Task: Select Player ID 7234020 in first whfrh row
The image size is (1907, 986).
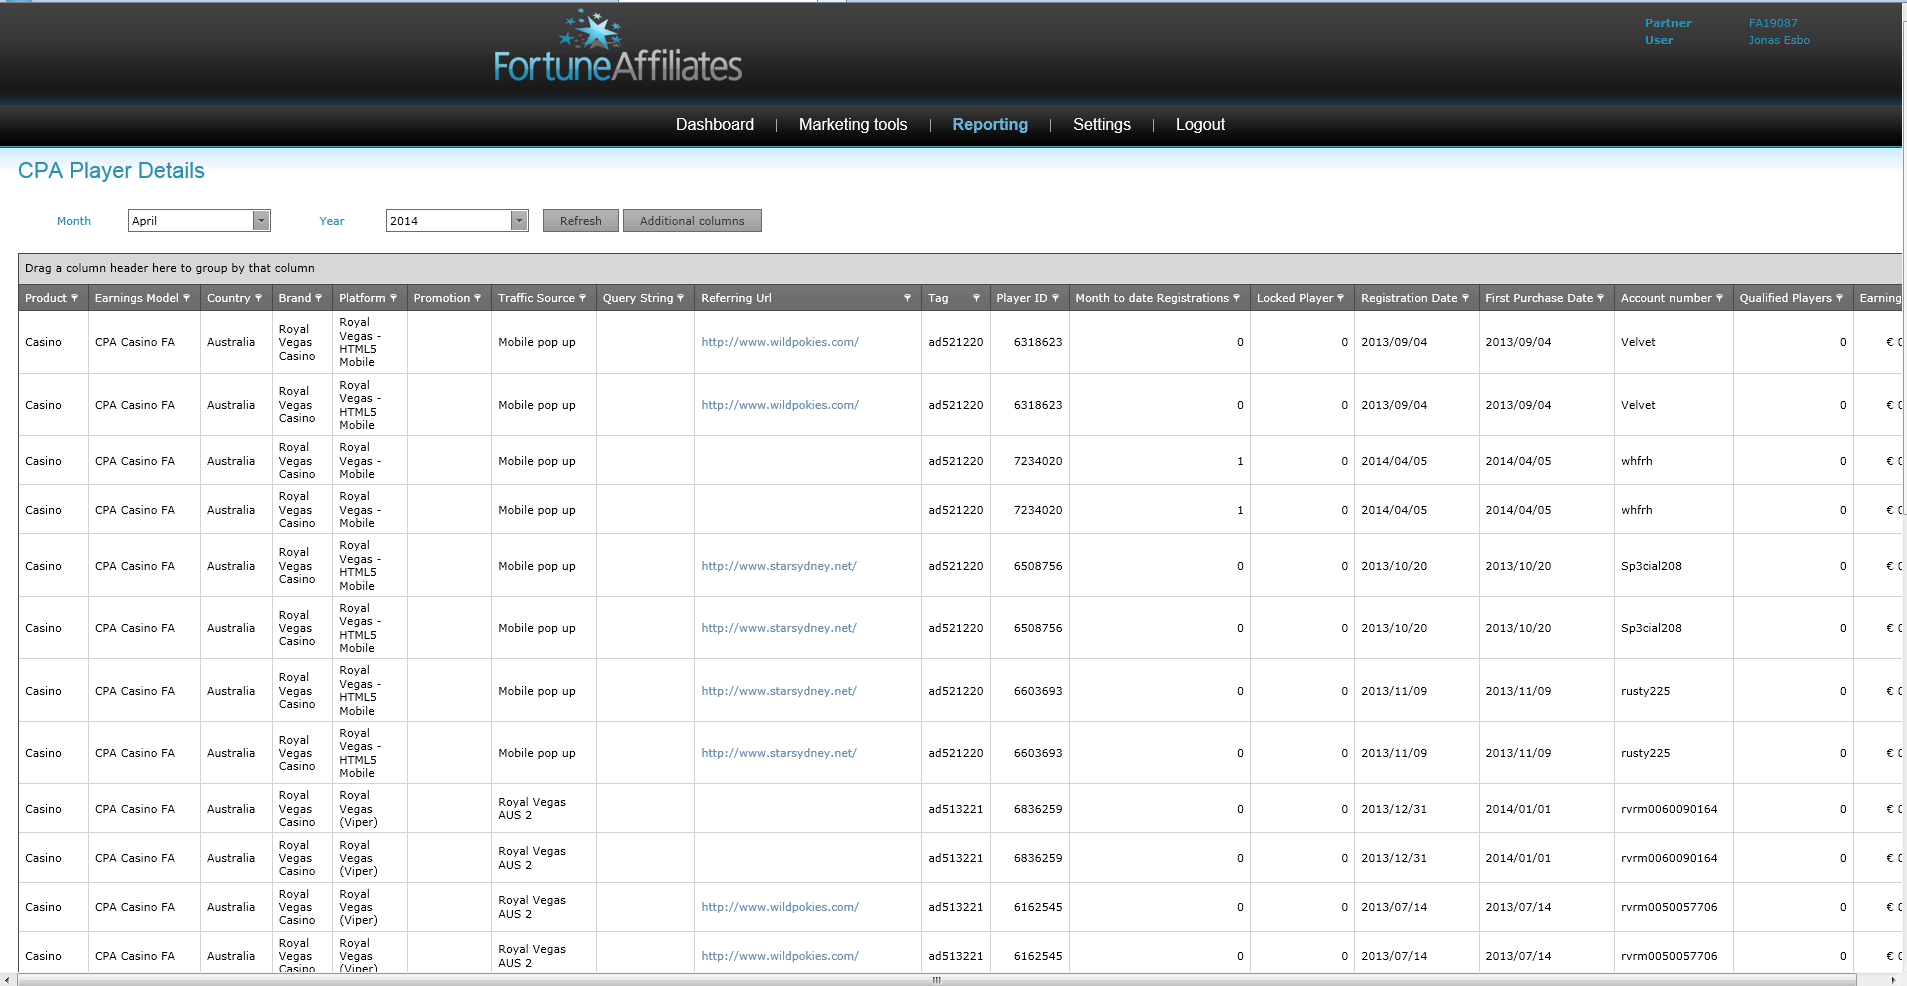Action: (1038, 461)
